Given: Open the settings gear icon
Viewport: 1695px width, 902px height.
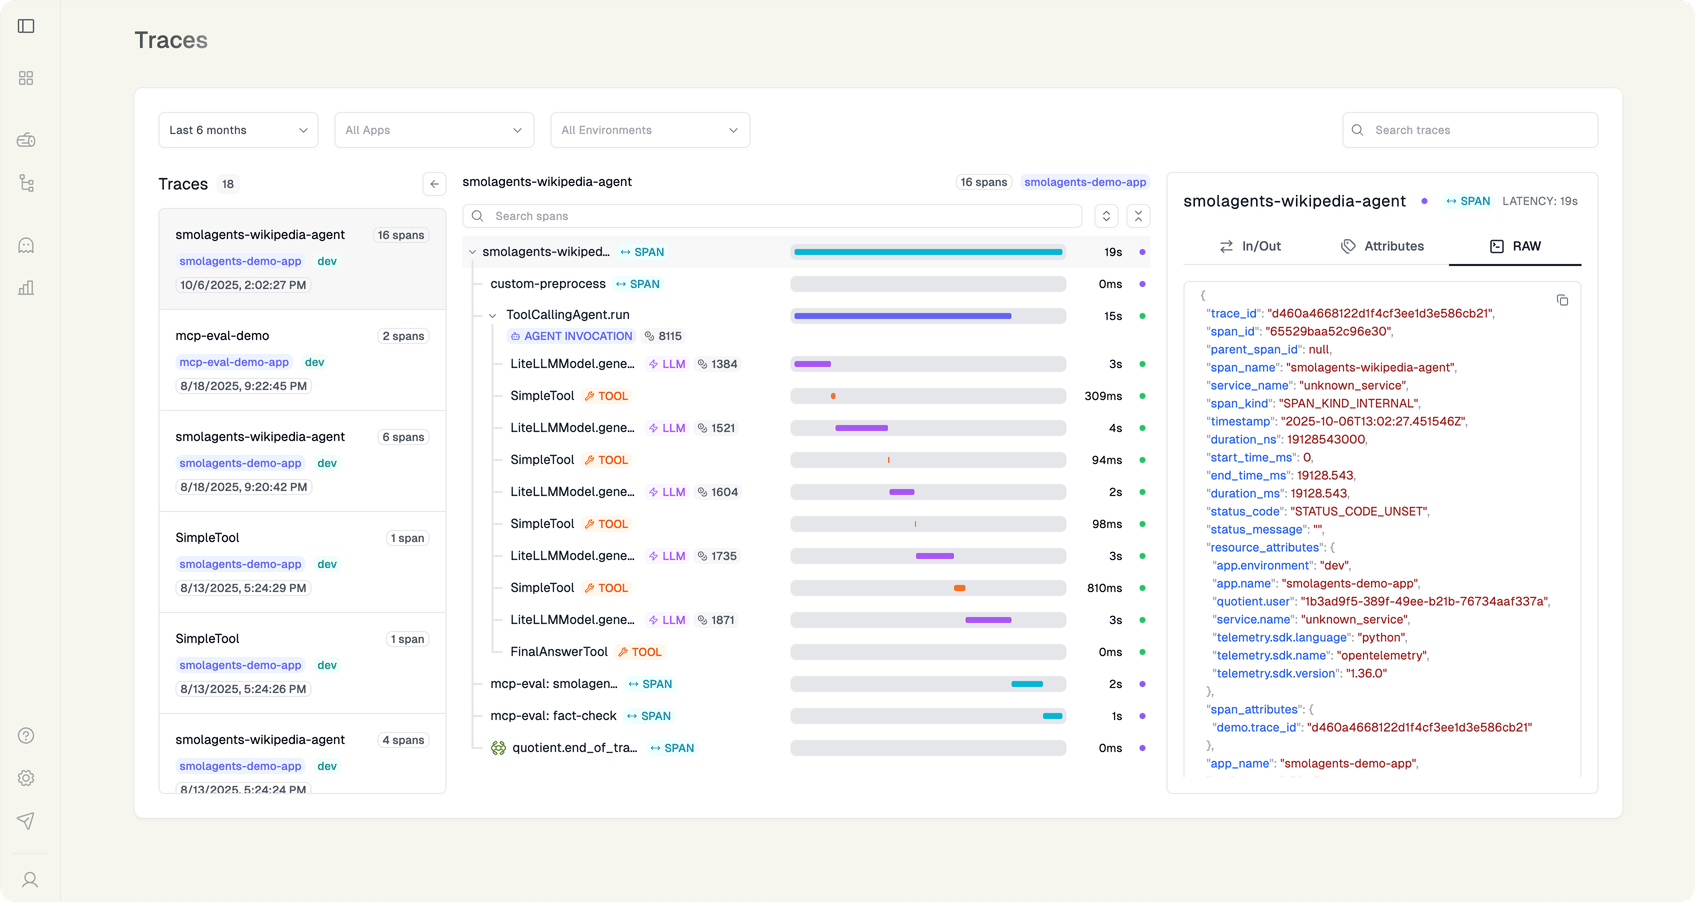Looking at the screenshot, I should pos(26,777).
